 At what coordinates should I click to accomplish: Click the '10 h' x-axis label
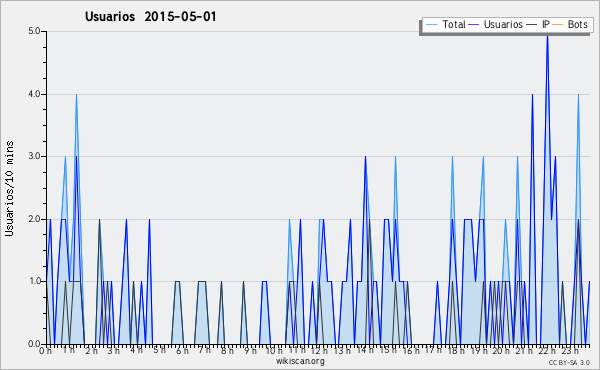coord(274,351)
